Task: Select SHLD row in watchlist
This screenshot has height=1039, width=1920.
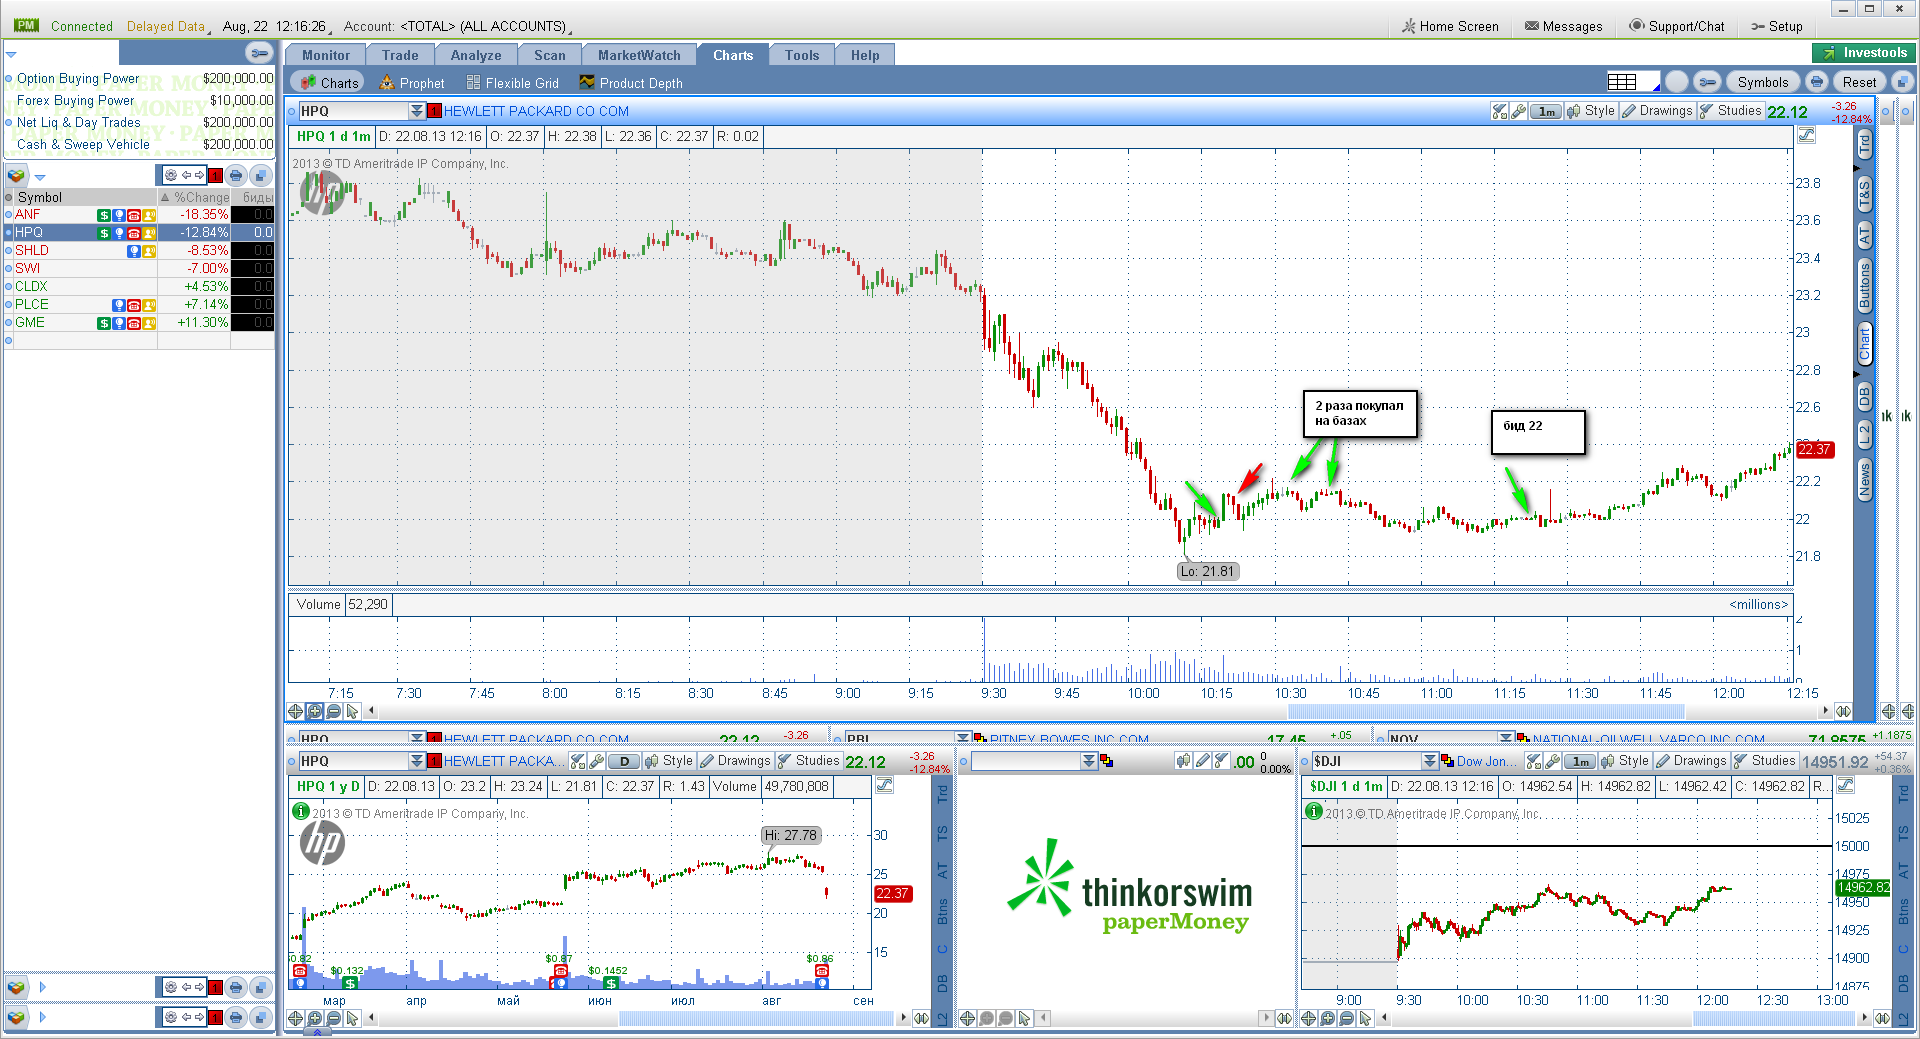Action: click(138, 250)
